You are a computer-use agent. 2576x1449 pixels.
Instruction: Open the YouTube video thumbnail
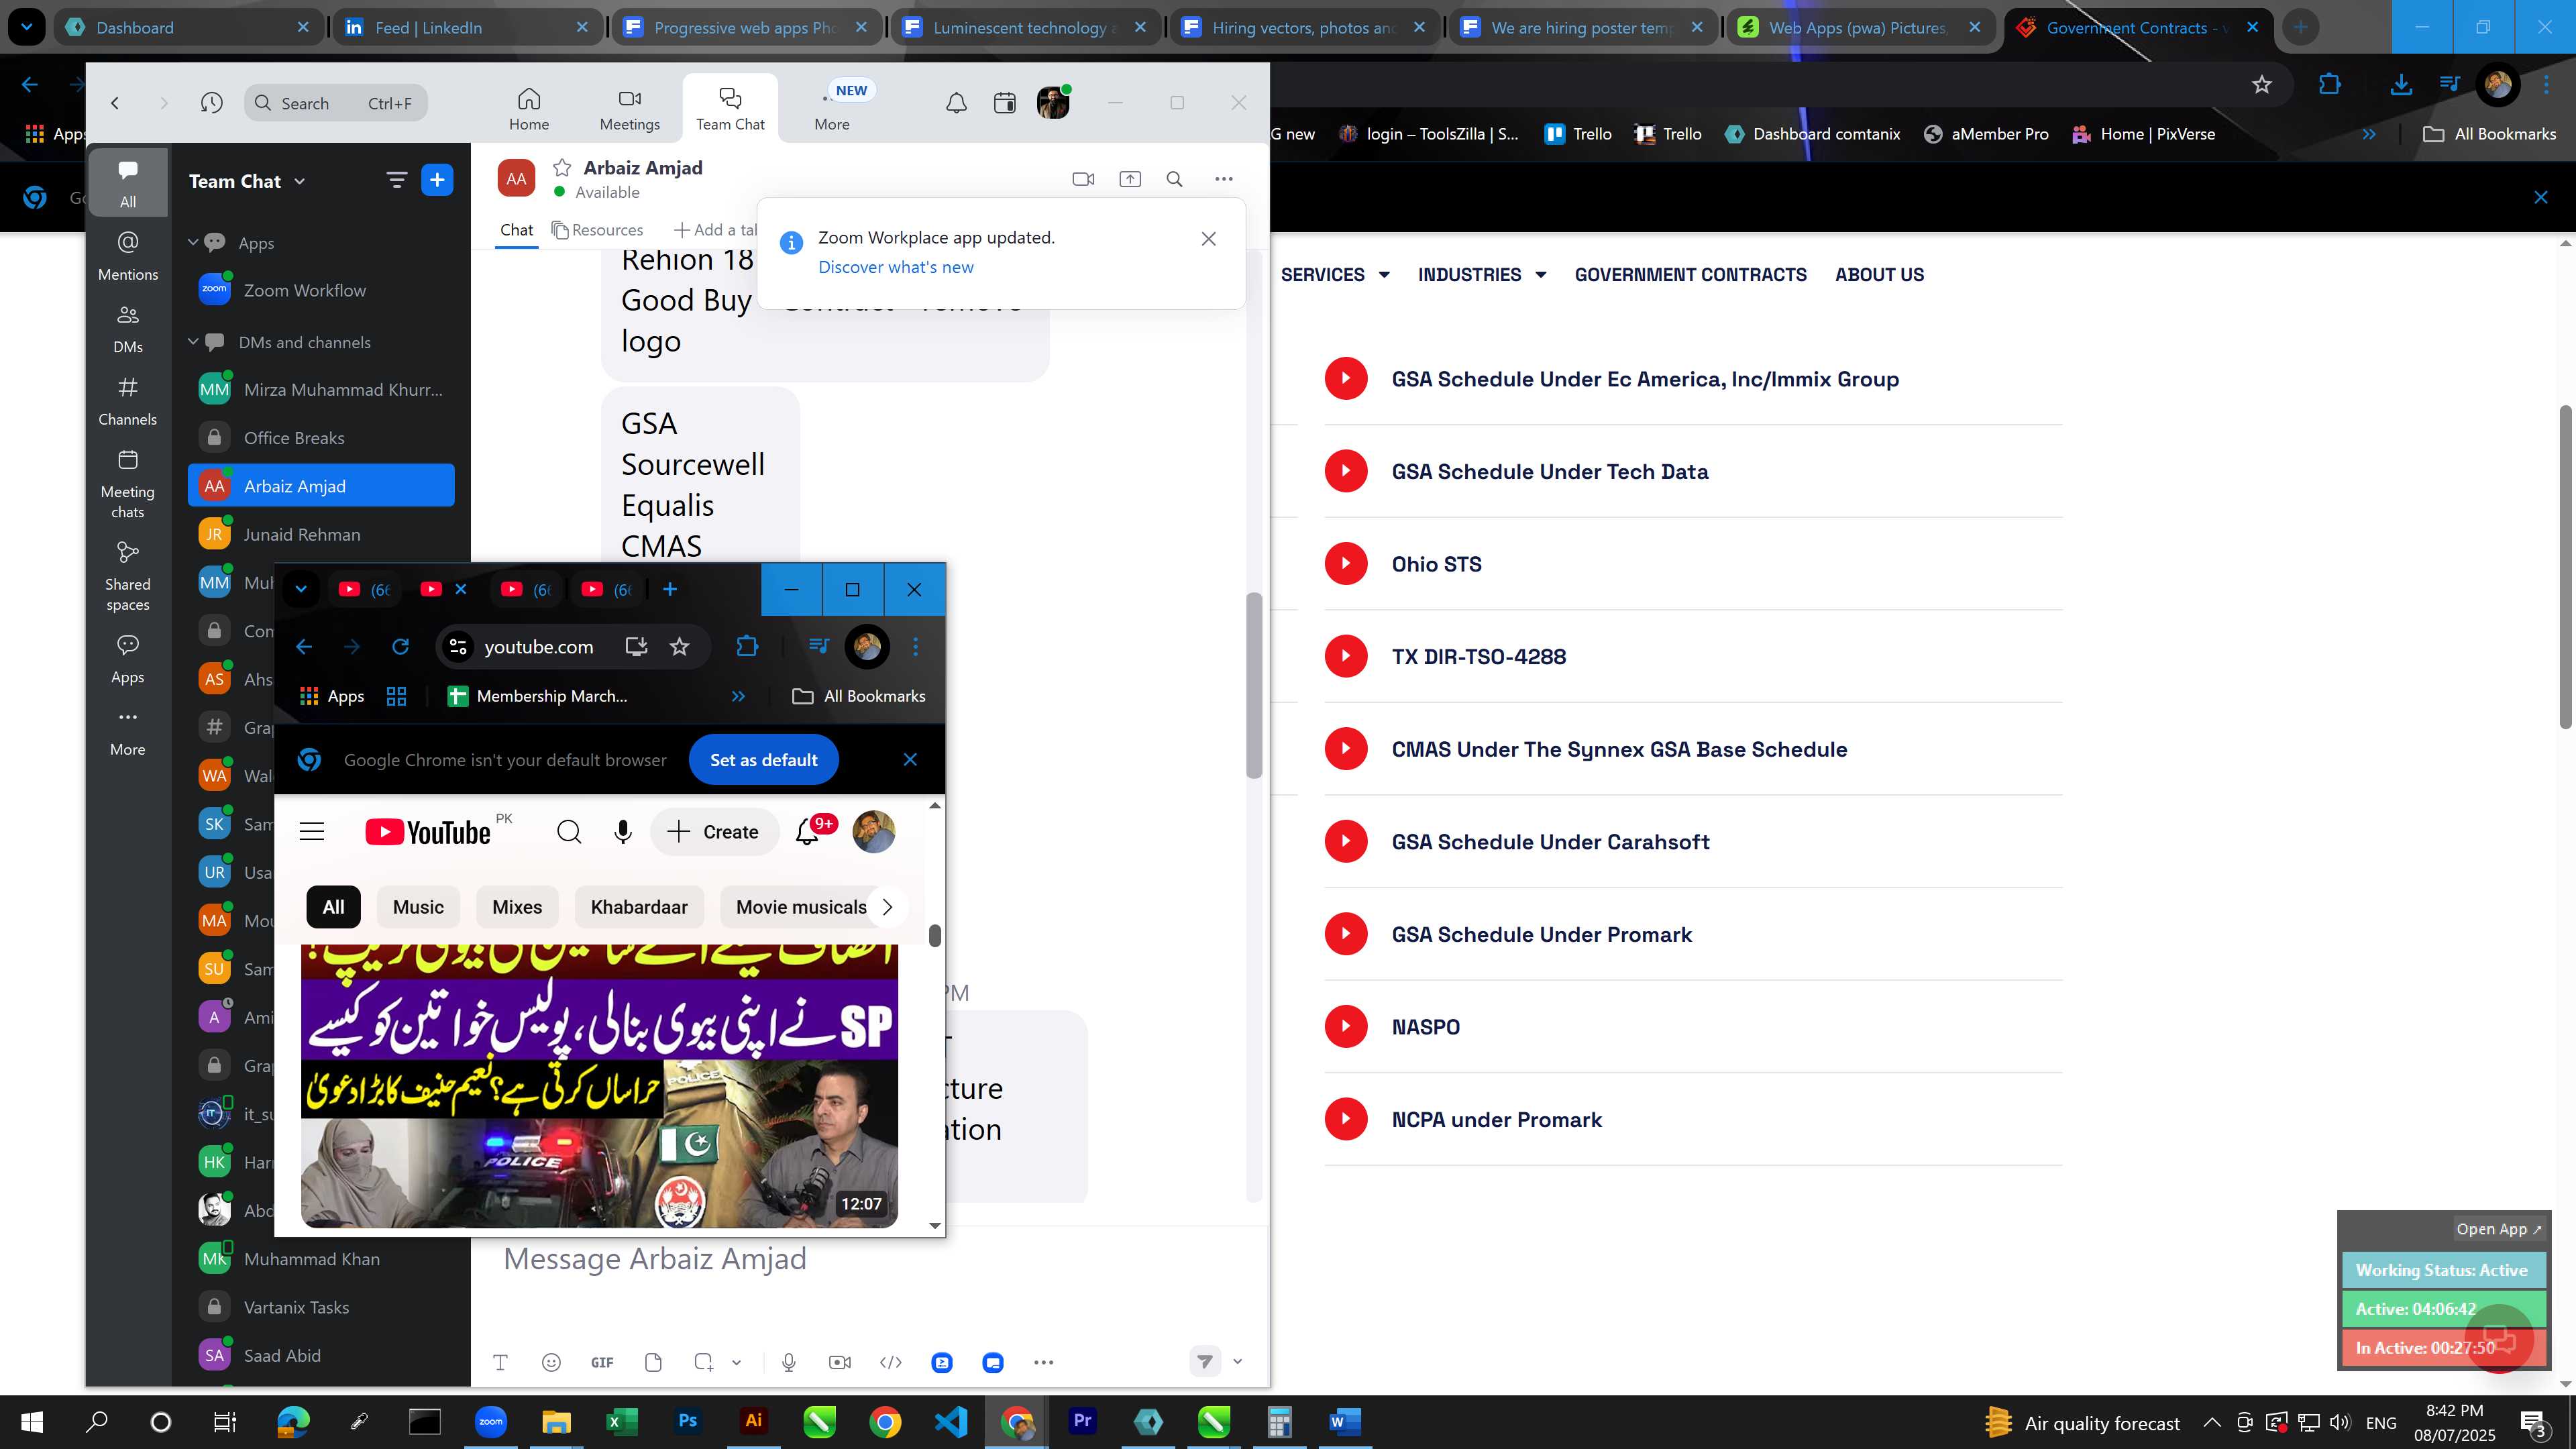click(x=599, y=1085)
